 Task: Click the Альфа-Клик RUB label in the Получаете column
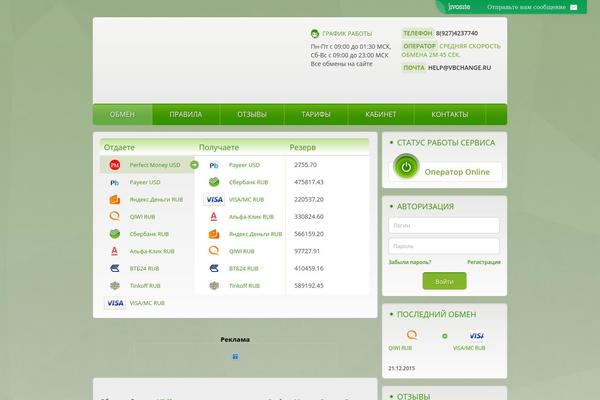pyautogui.click(x=251, y=217)
